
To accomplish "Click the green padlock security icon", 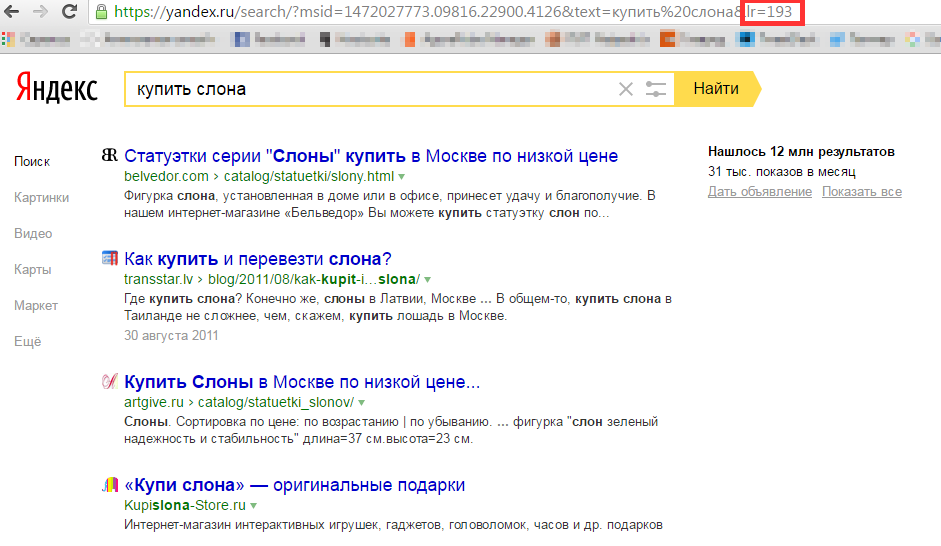I will (101, 11).
